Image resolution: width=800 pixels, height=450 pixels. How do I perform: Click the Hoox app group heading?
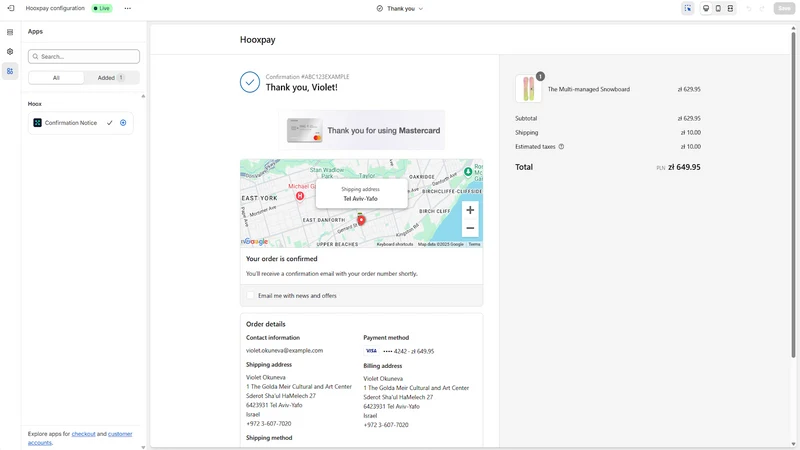coord(35,104)
